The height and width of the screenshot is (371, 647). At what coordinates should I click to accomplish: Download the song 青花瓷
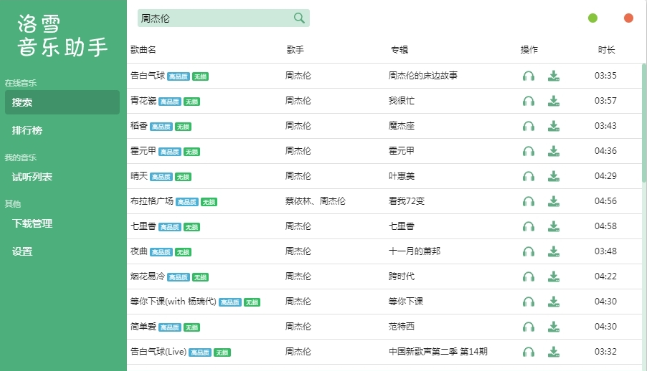pos(554,101)
